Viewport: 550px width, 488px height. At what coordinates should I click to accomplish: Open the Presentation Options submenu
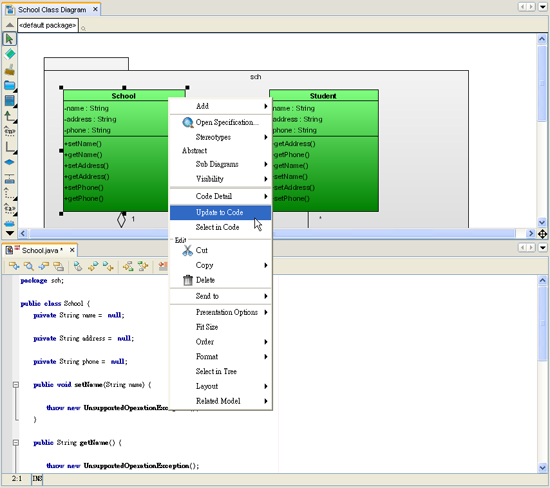pos(220,312)
